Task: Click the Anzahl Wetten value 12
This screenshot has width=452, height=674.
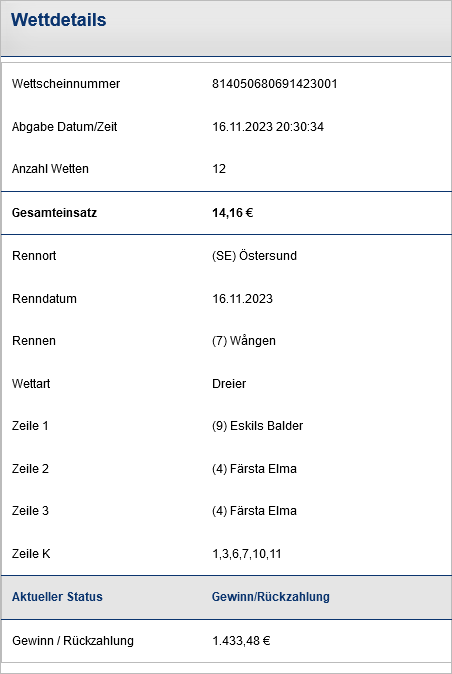Action: click(219, 169)
